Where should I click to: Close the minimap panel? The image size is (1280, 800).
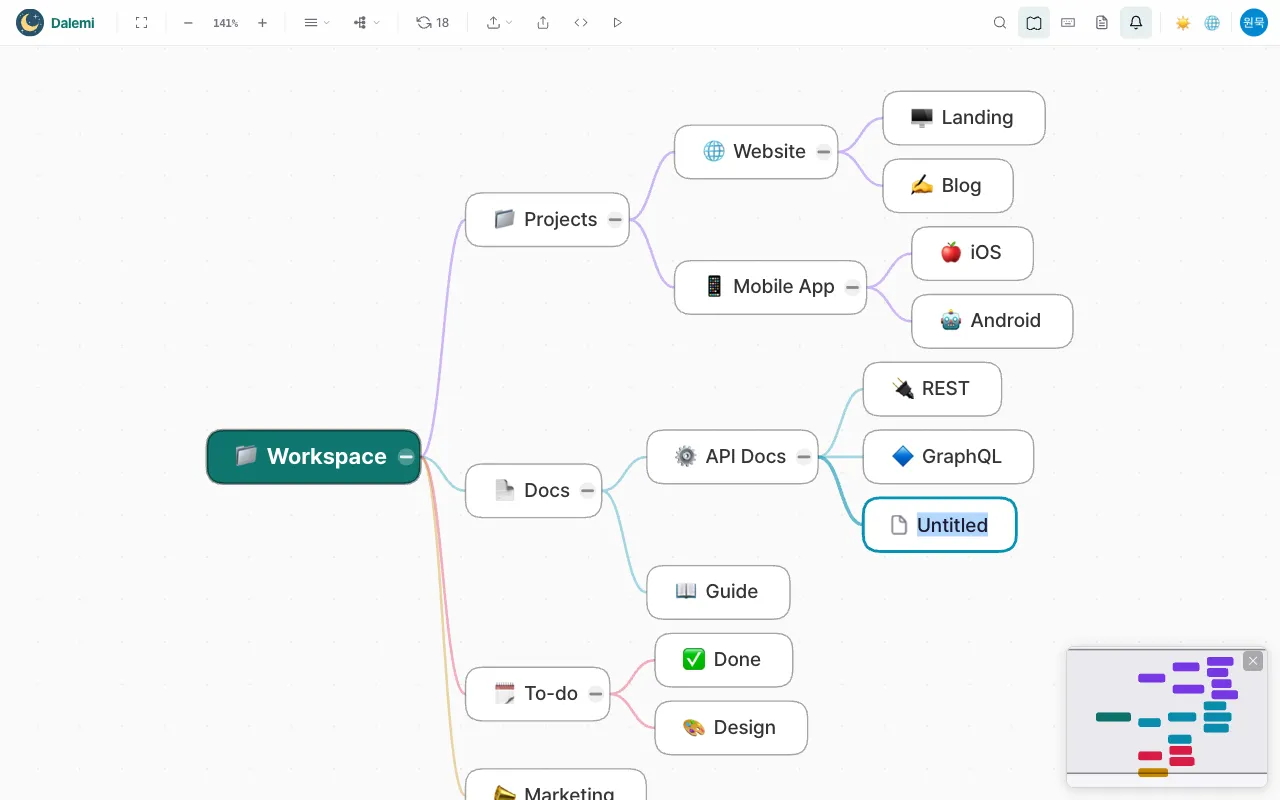[1253, 661]
